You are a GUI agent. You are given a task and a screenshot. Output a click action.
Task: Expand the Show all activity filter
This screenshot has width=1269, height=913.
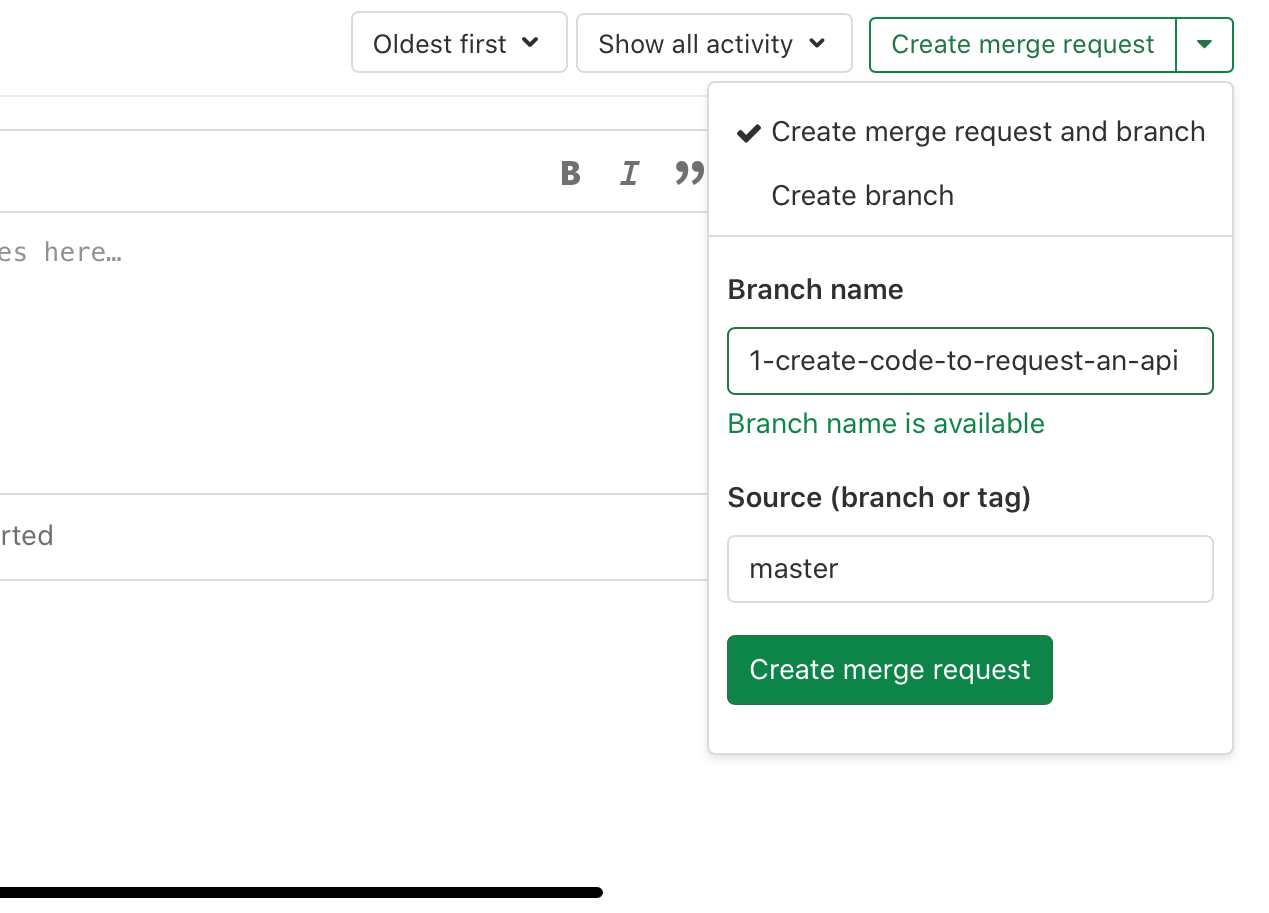[713, 43]
